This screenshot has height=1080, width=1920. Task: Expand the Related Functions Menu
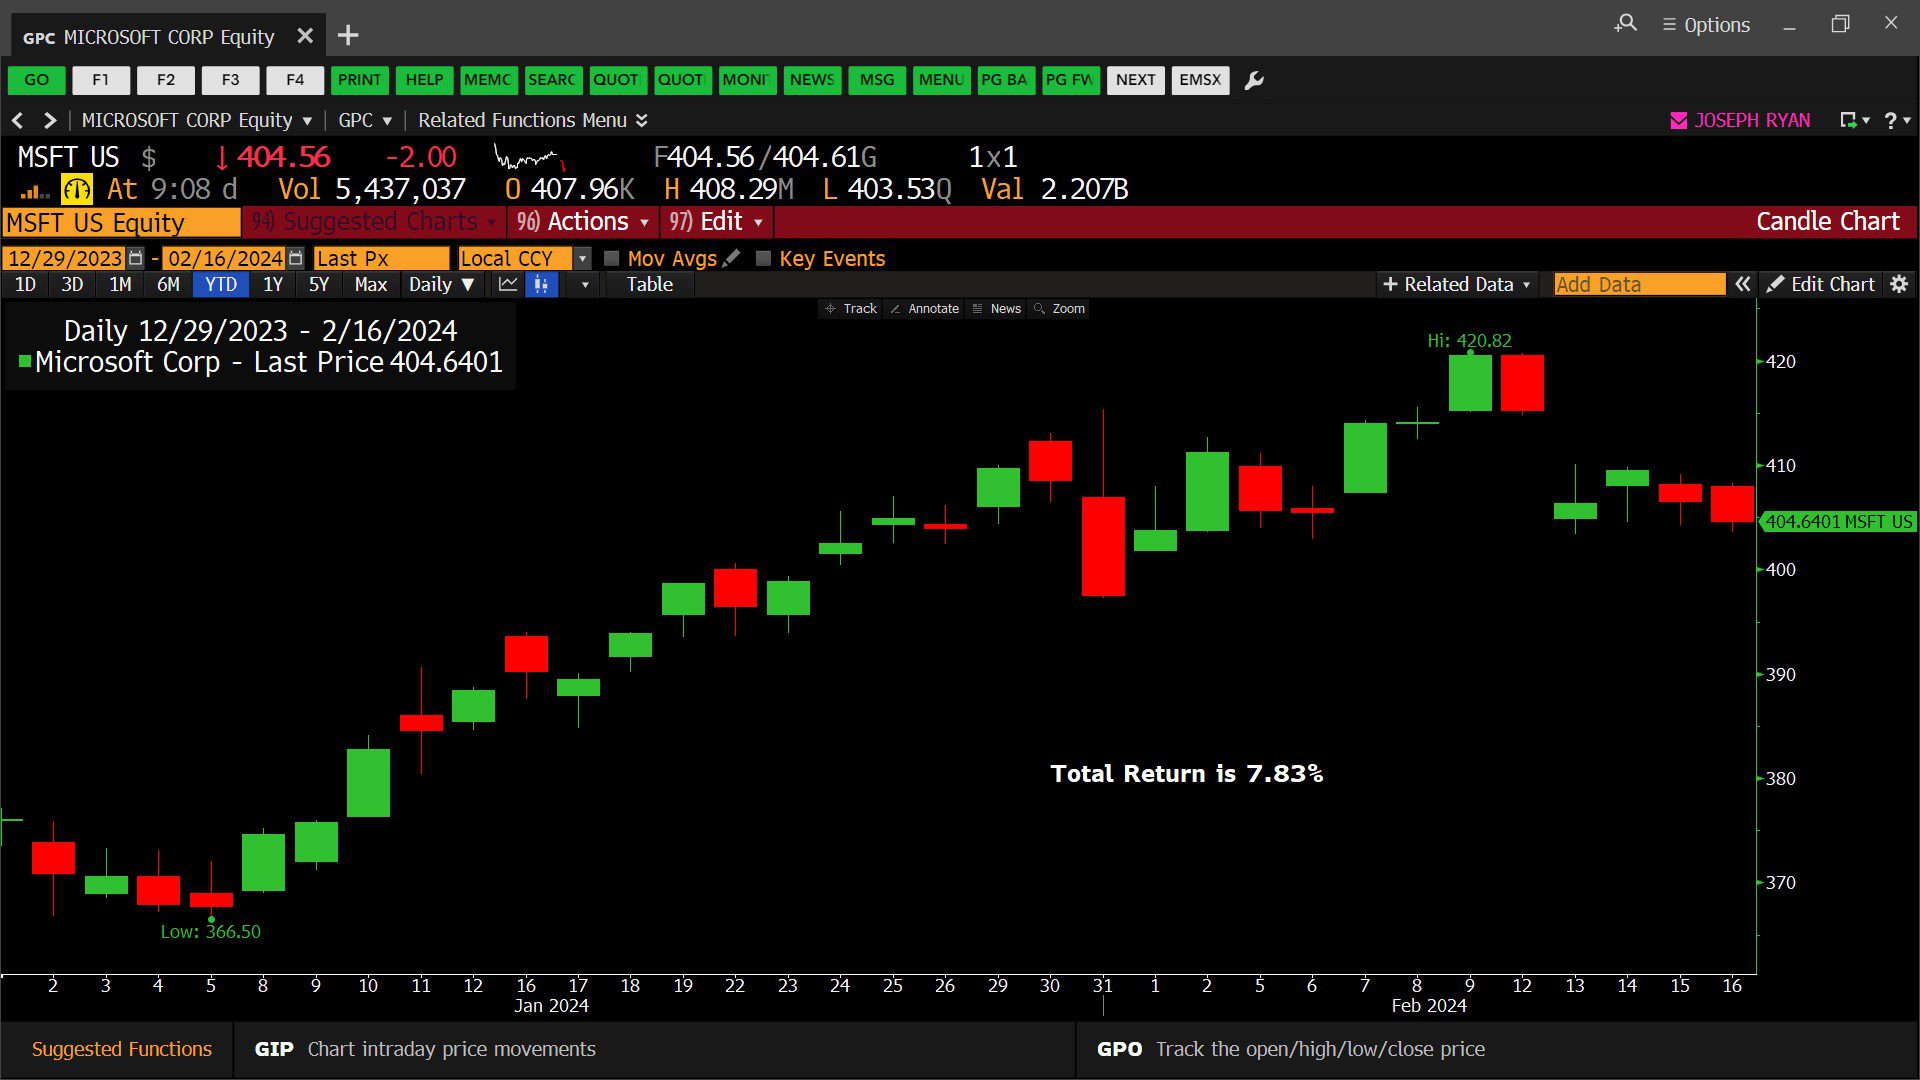pos(533,120)
